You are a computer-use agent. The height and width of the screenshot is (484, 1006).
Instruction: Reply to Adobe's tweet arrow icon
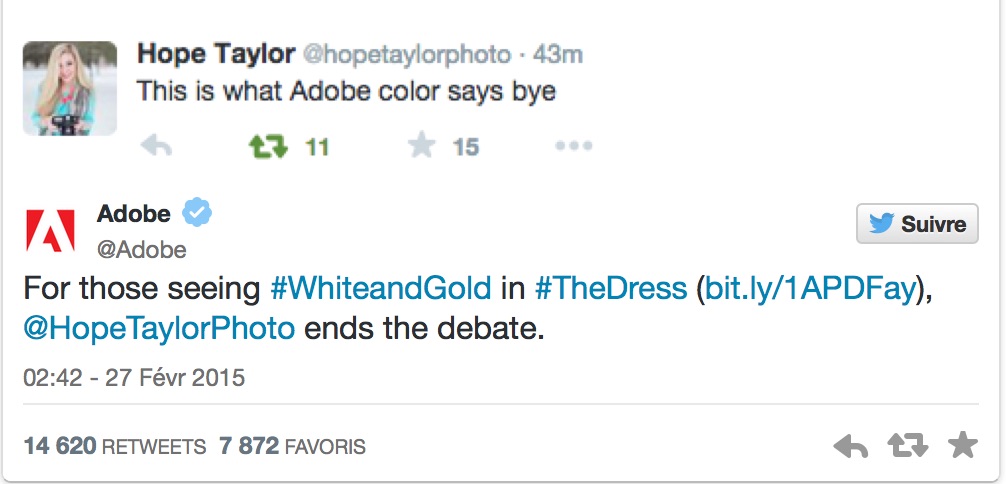tap(851, 446)
